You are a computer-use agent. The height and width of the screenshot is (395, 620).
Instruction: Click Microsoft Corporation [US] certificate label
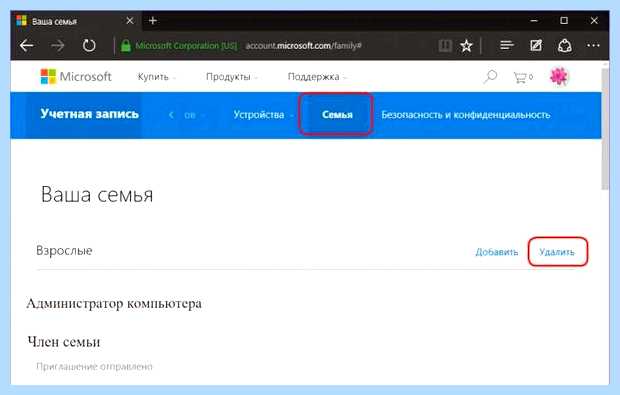pos(186,46)
